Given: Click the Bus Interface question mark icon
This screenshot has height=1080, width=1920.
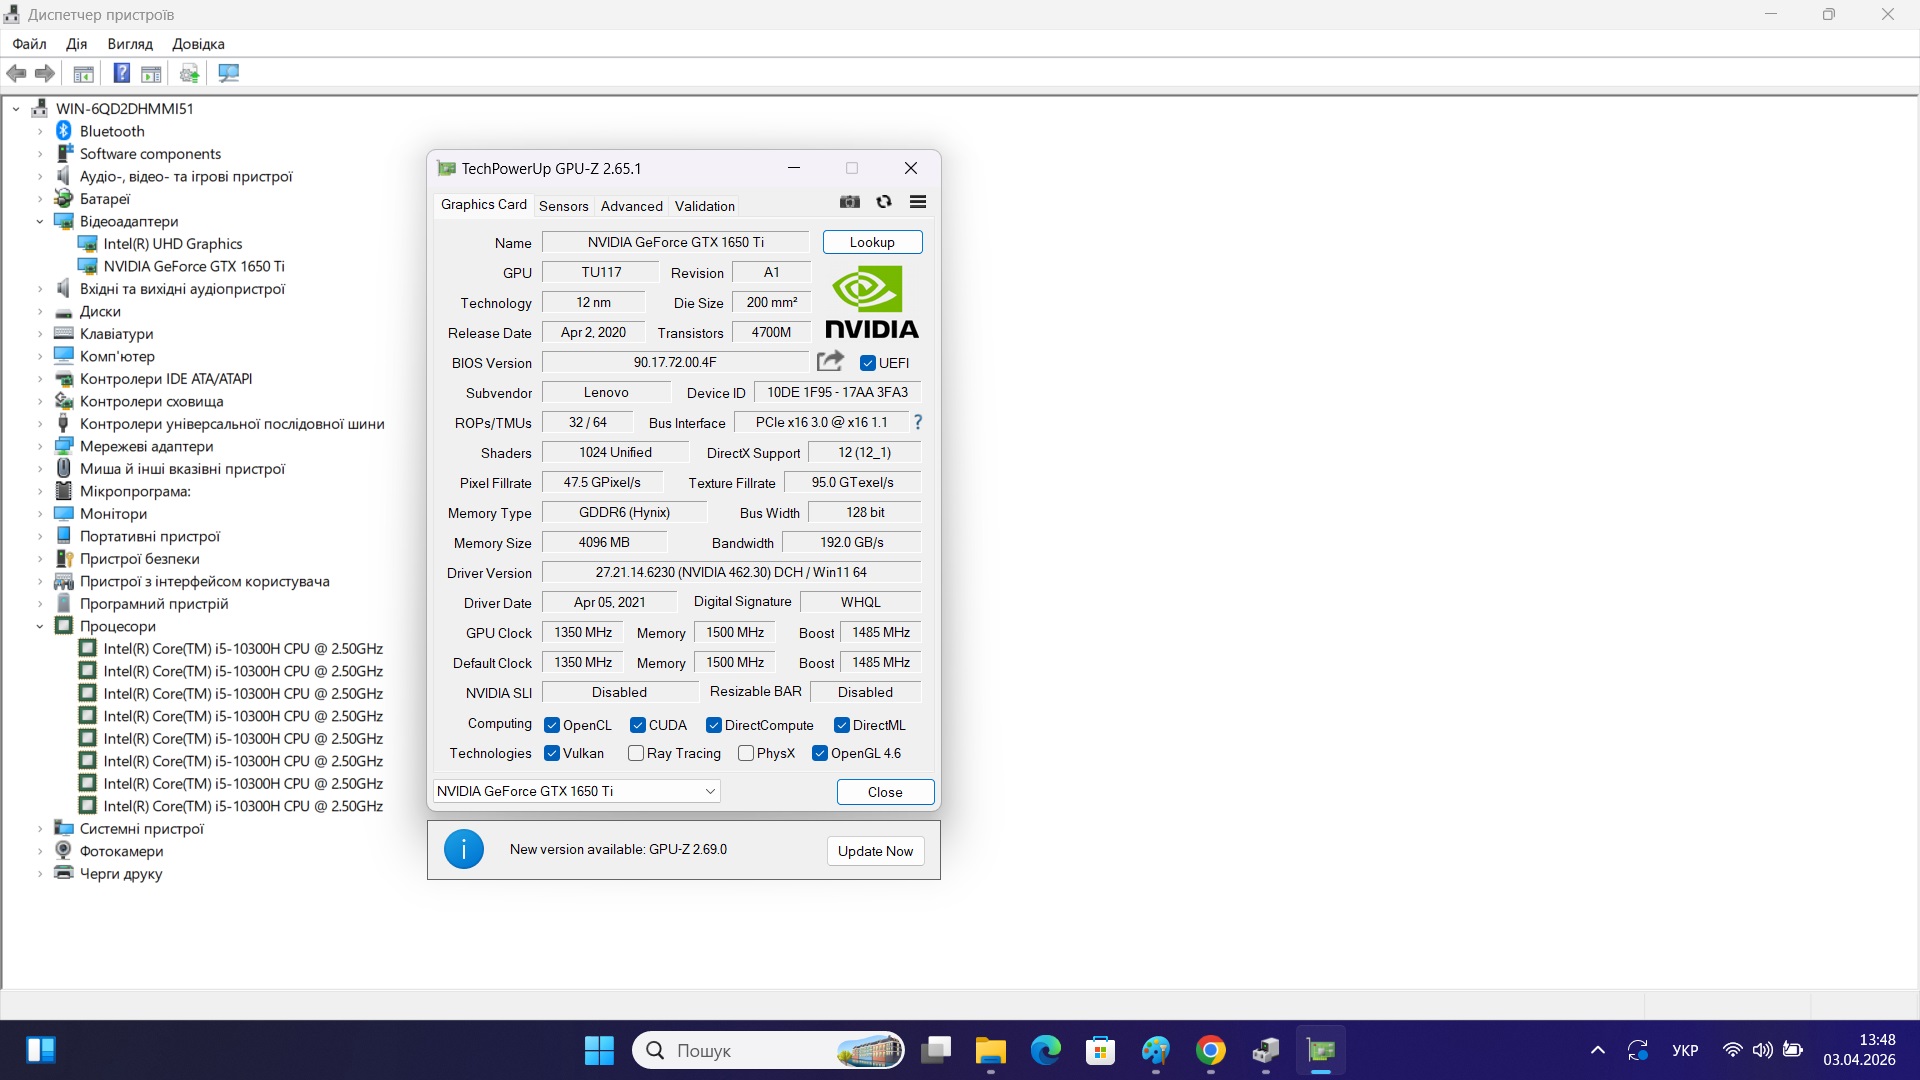Looking at the screenshot, I should click(917, 422).
